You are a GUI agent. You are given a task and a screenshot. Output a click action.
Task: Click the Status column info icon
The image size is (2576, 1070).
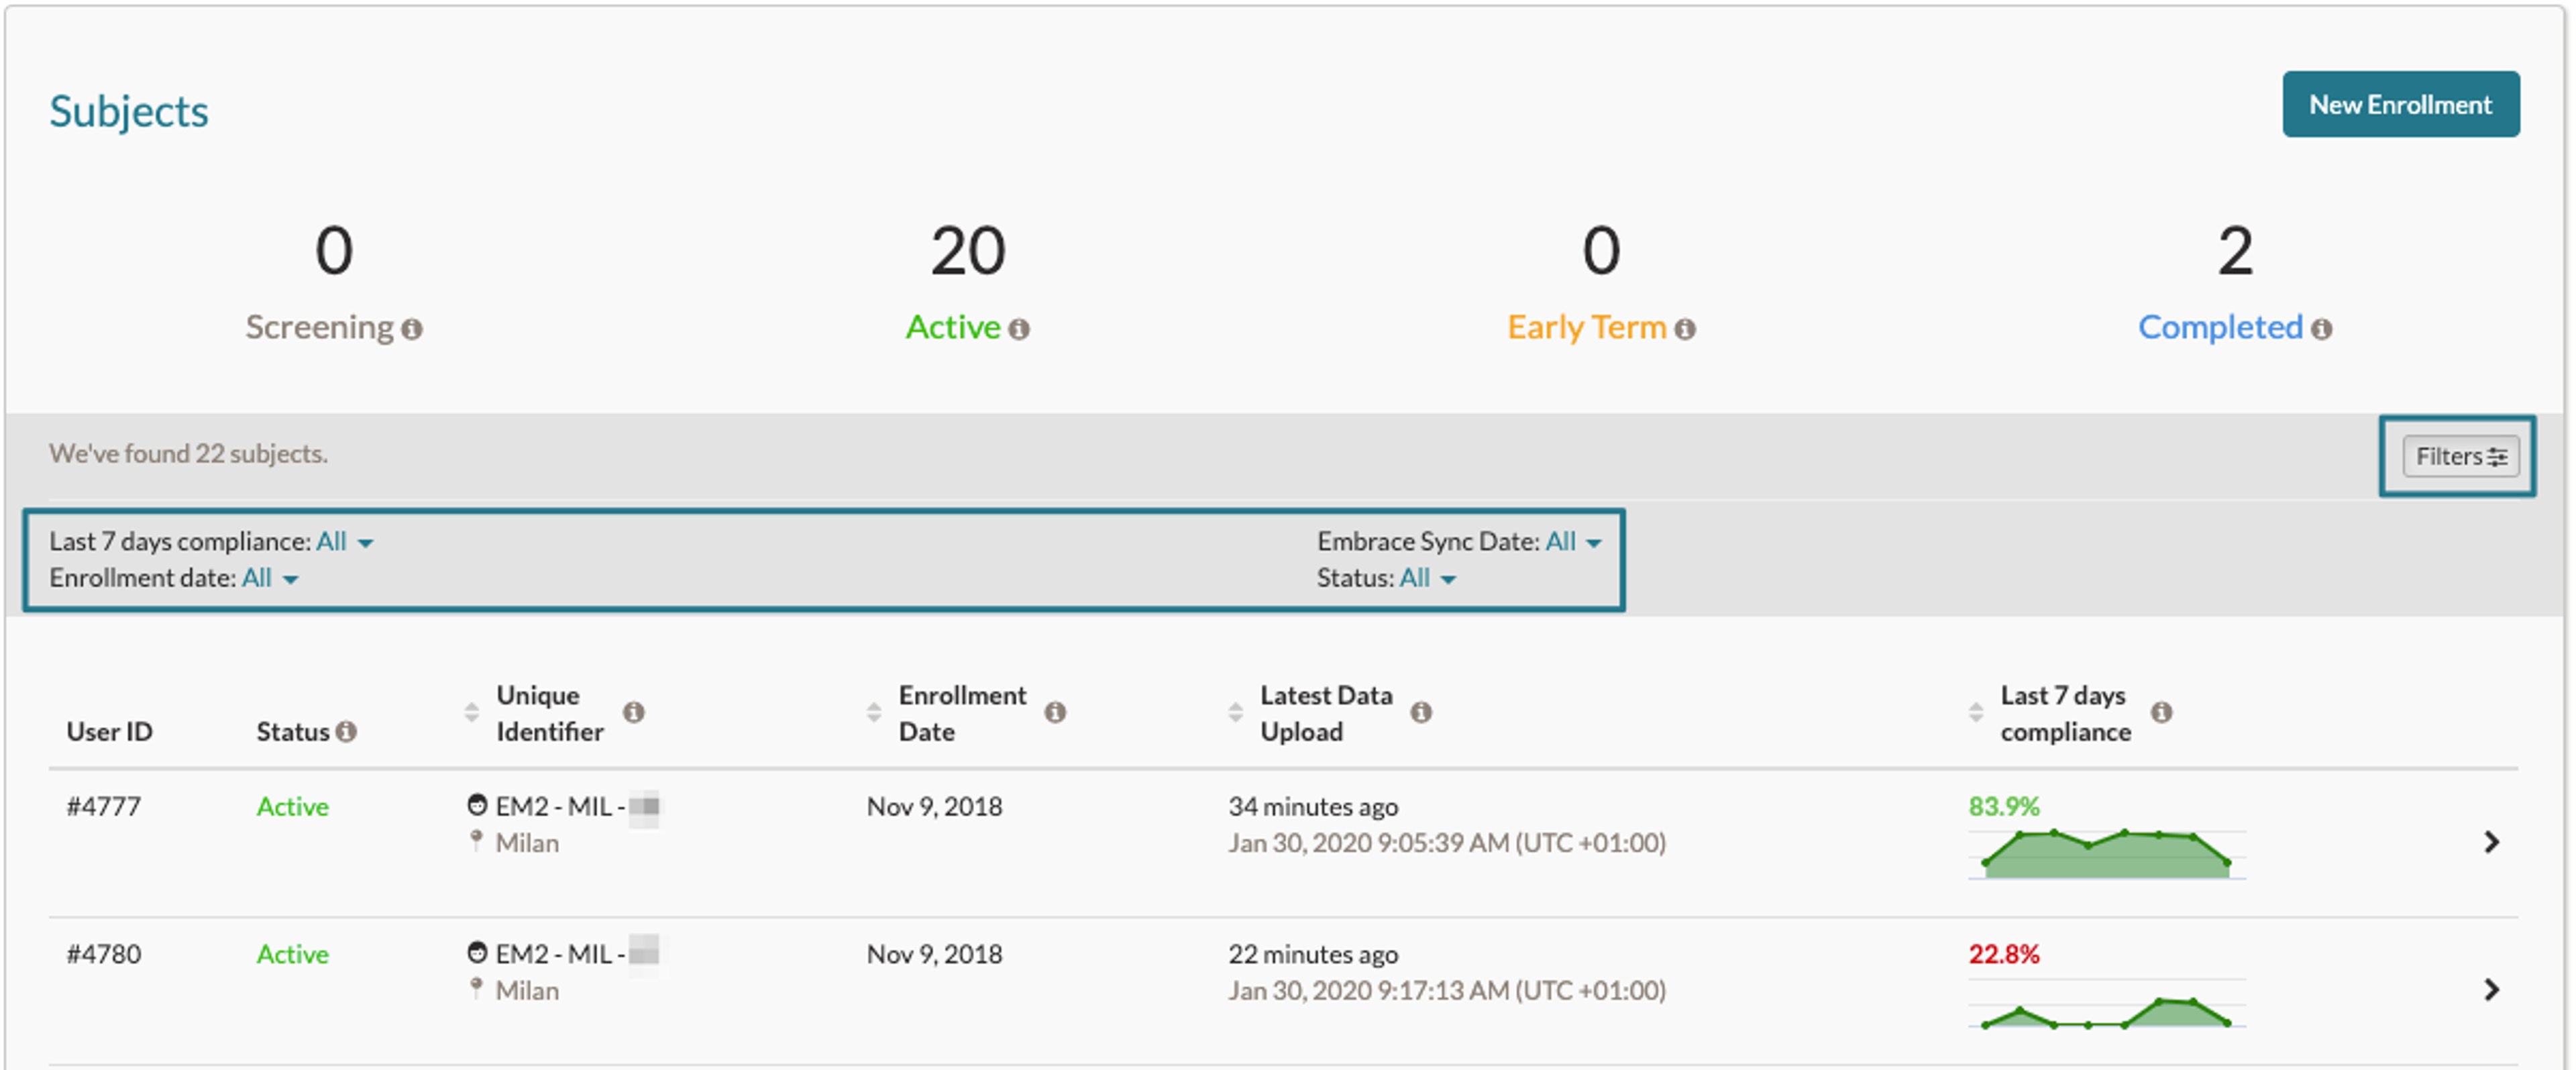click(x=346, y=732)
